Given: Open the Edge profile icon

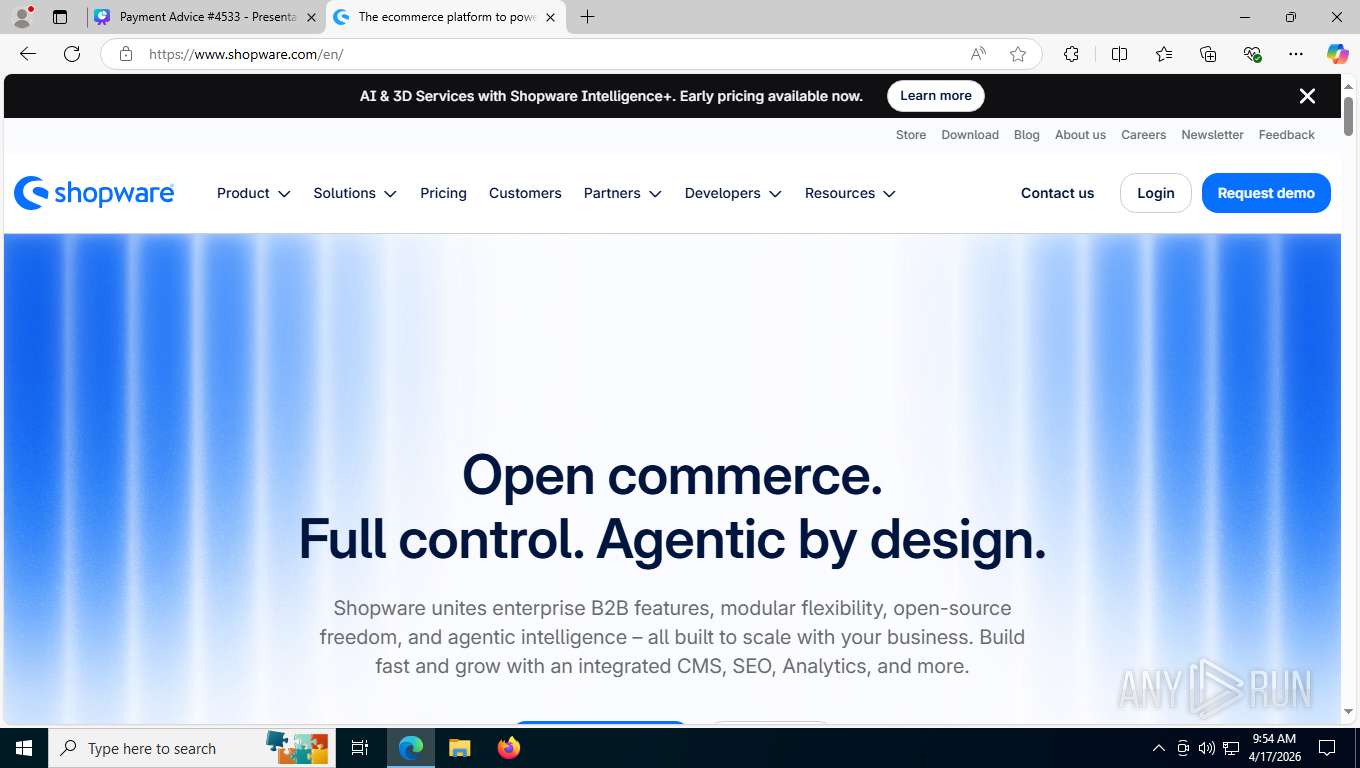Looking at the screenshot, I should (x=22, y=17).
